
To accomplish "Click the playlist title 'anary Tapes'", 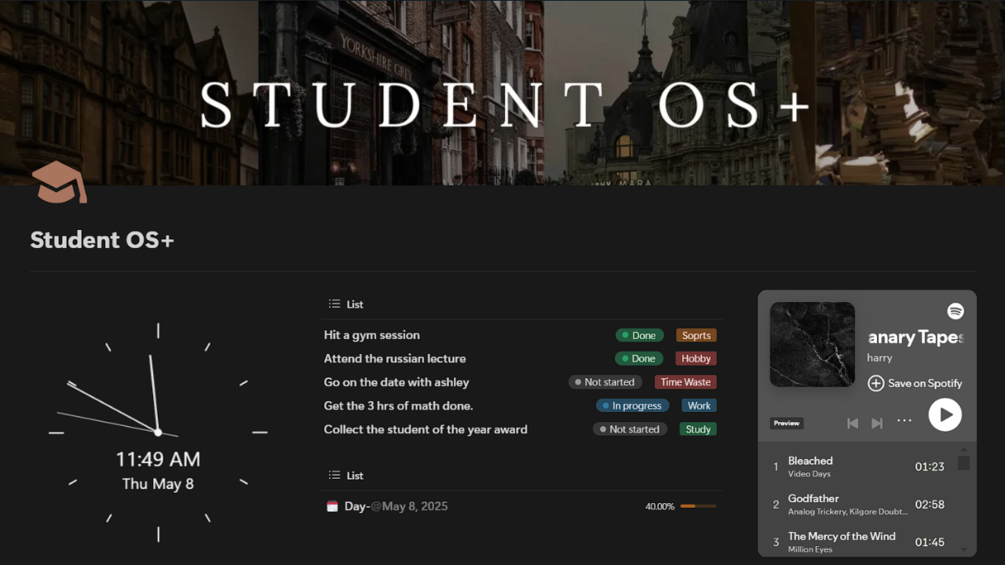I will tap(915, 338).
